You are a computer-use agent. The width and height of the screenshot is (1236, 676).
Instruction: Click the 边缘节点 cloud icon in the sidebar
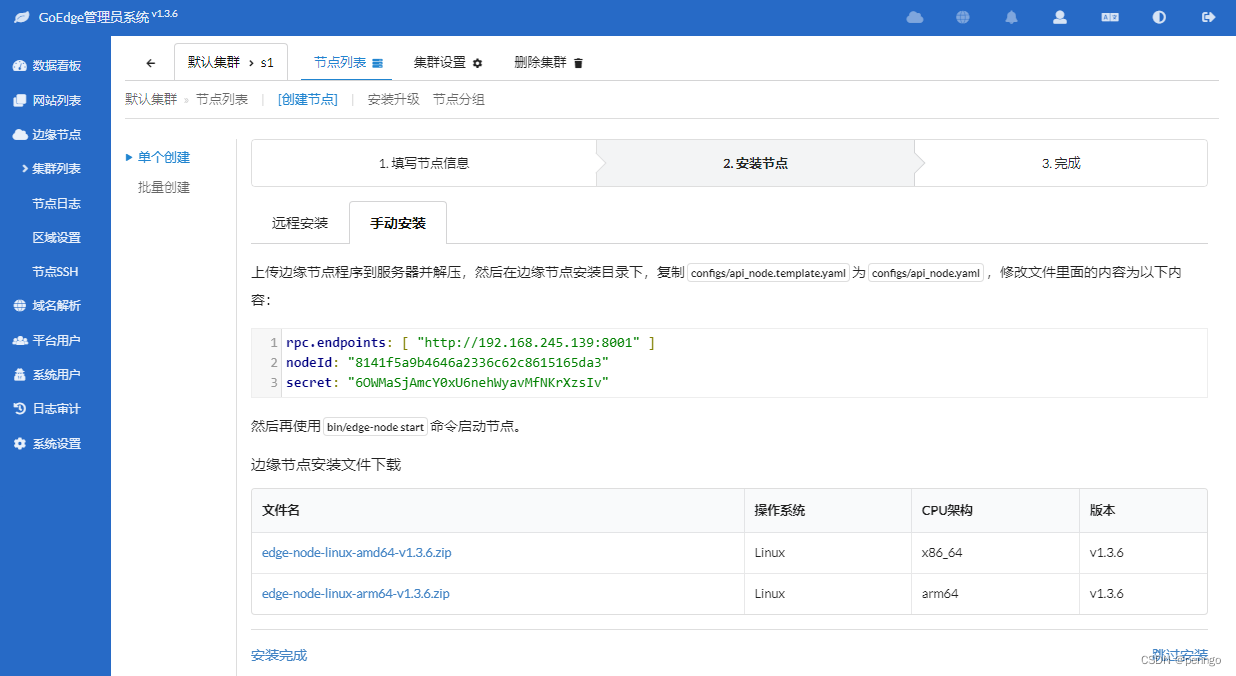click(x=20, y=135)
